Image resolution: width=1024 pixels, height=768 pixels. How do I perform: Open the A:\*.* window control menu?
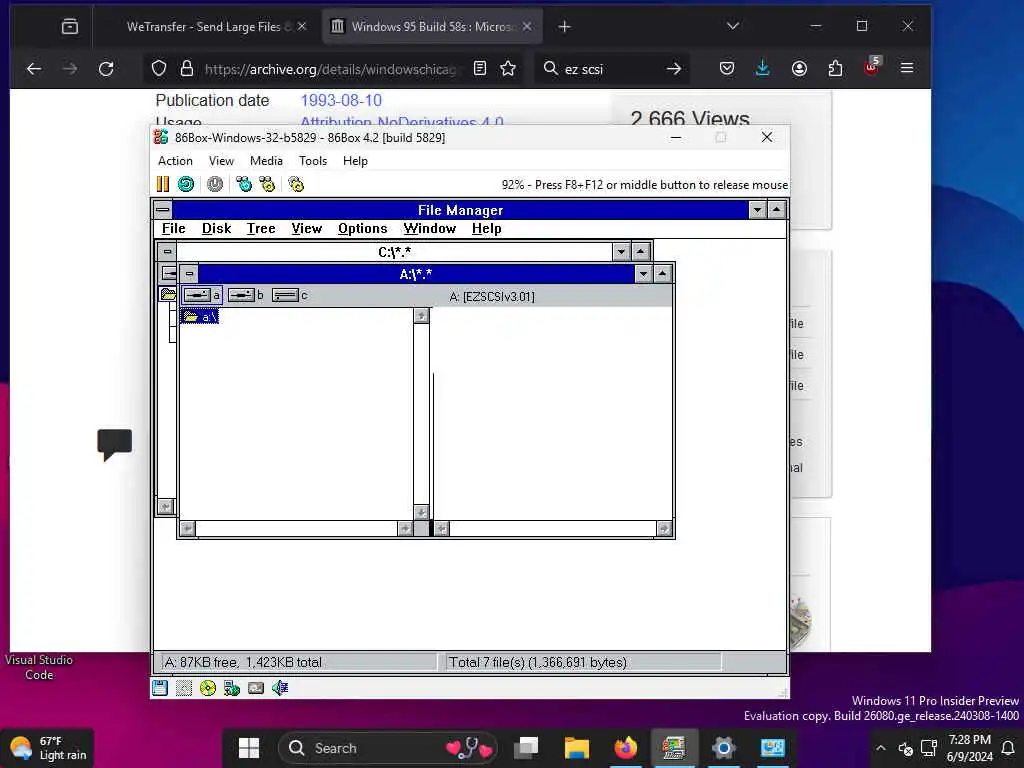(x=189, y=274)
